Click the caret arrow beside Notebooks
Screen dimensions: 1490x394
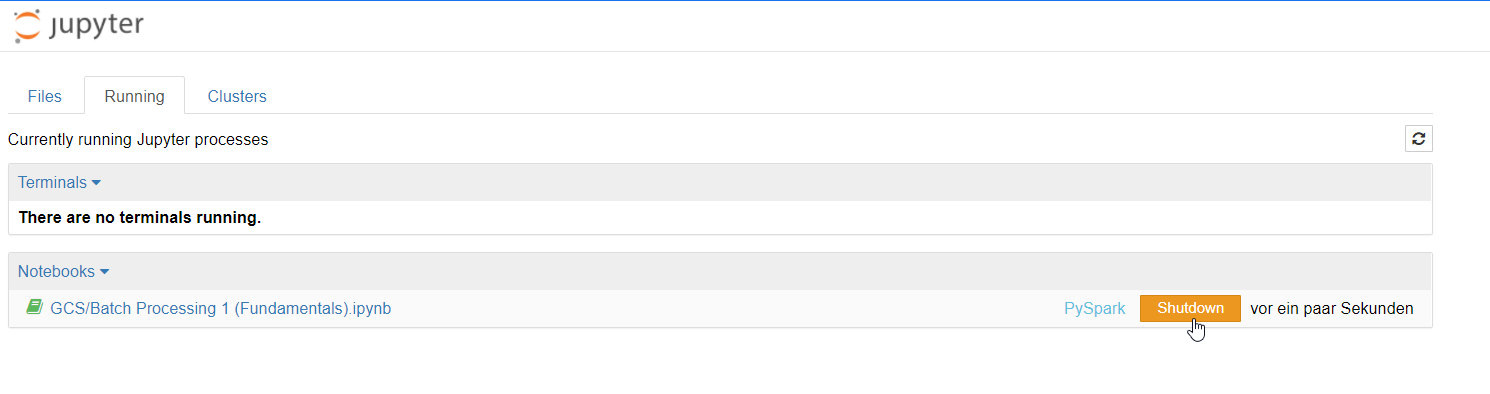coord(104,271)
